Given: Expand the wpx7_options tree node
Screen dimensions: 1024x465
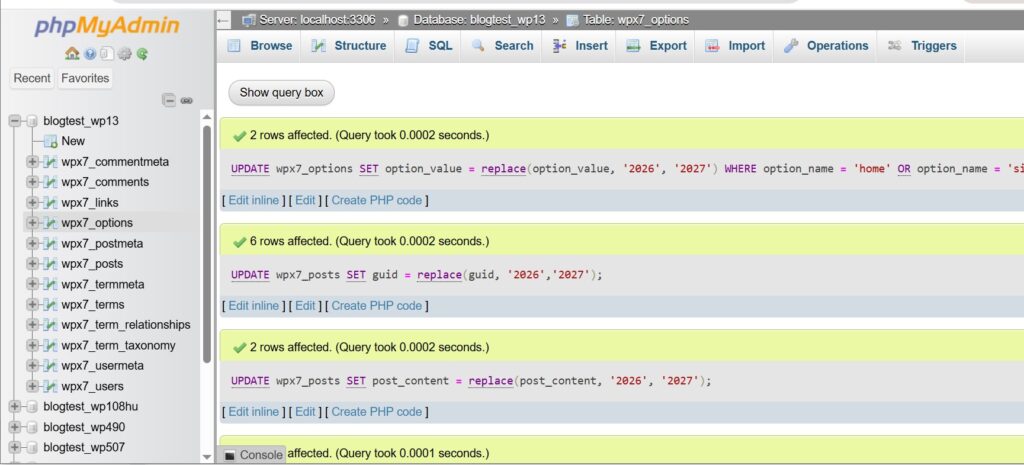Looking at the screenshot, I should click(32, 223).
